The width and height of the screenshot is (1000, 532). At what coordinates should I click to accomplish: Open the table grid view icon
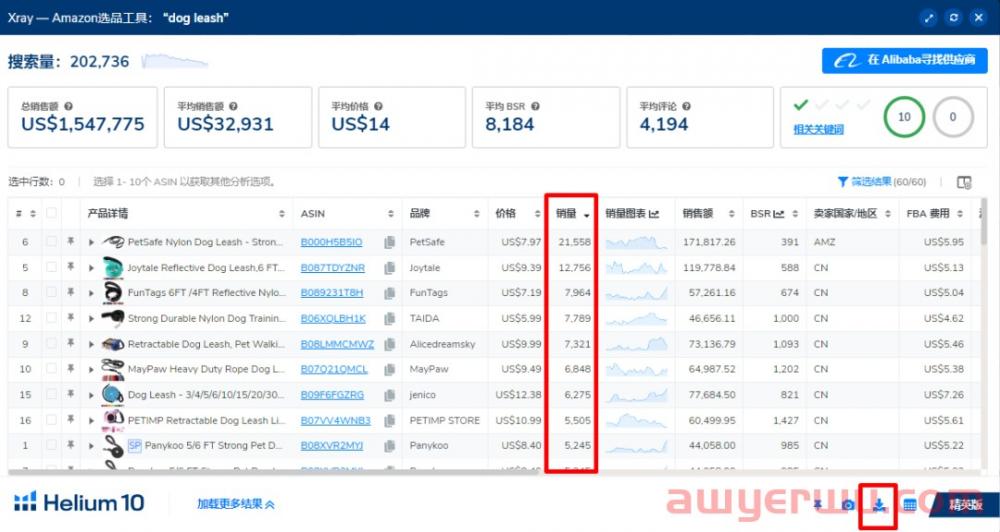[909, 505]
